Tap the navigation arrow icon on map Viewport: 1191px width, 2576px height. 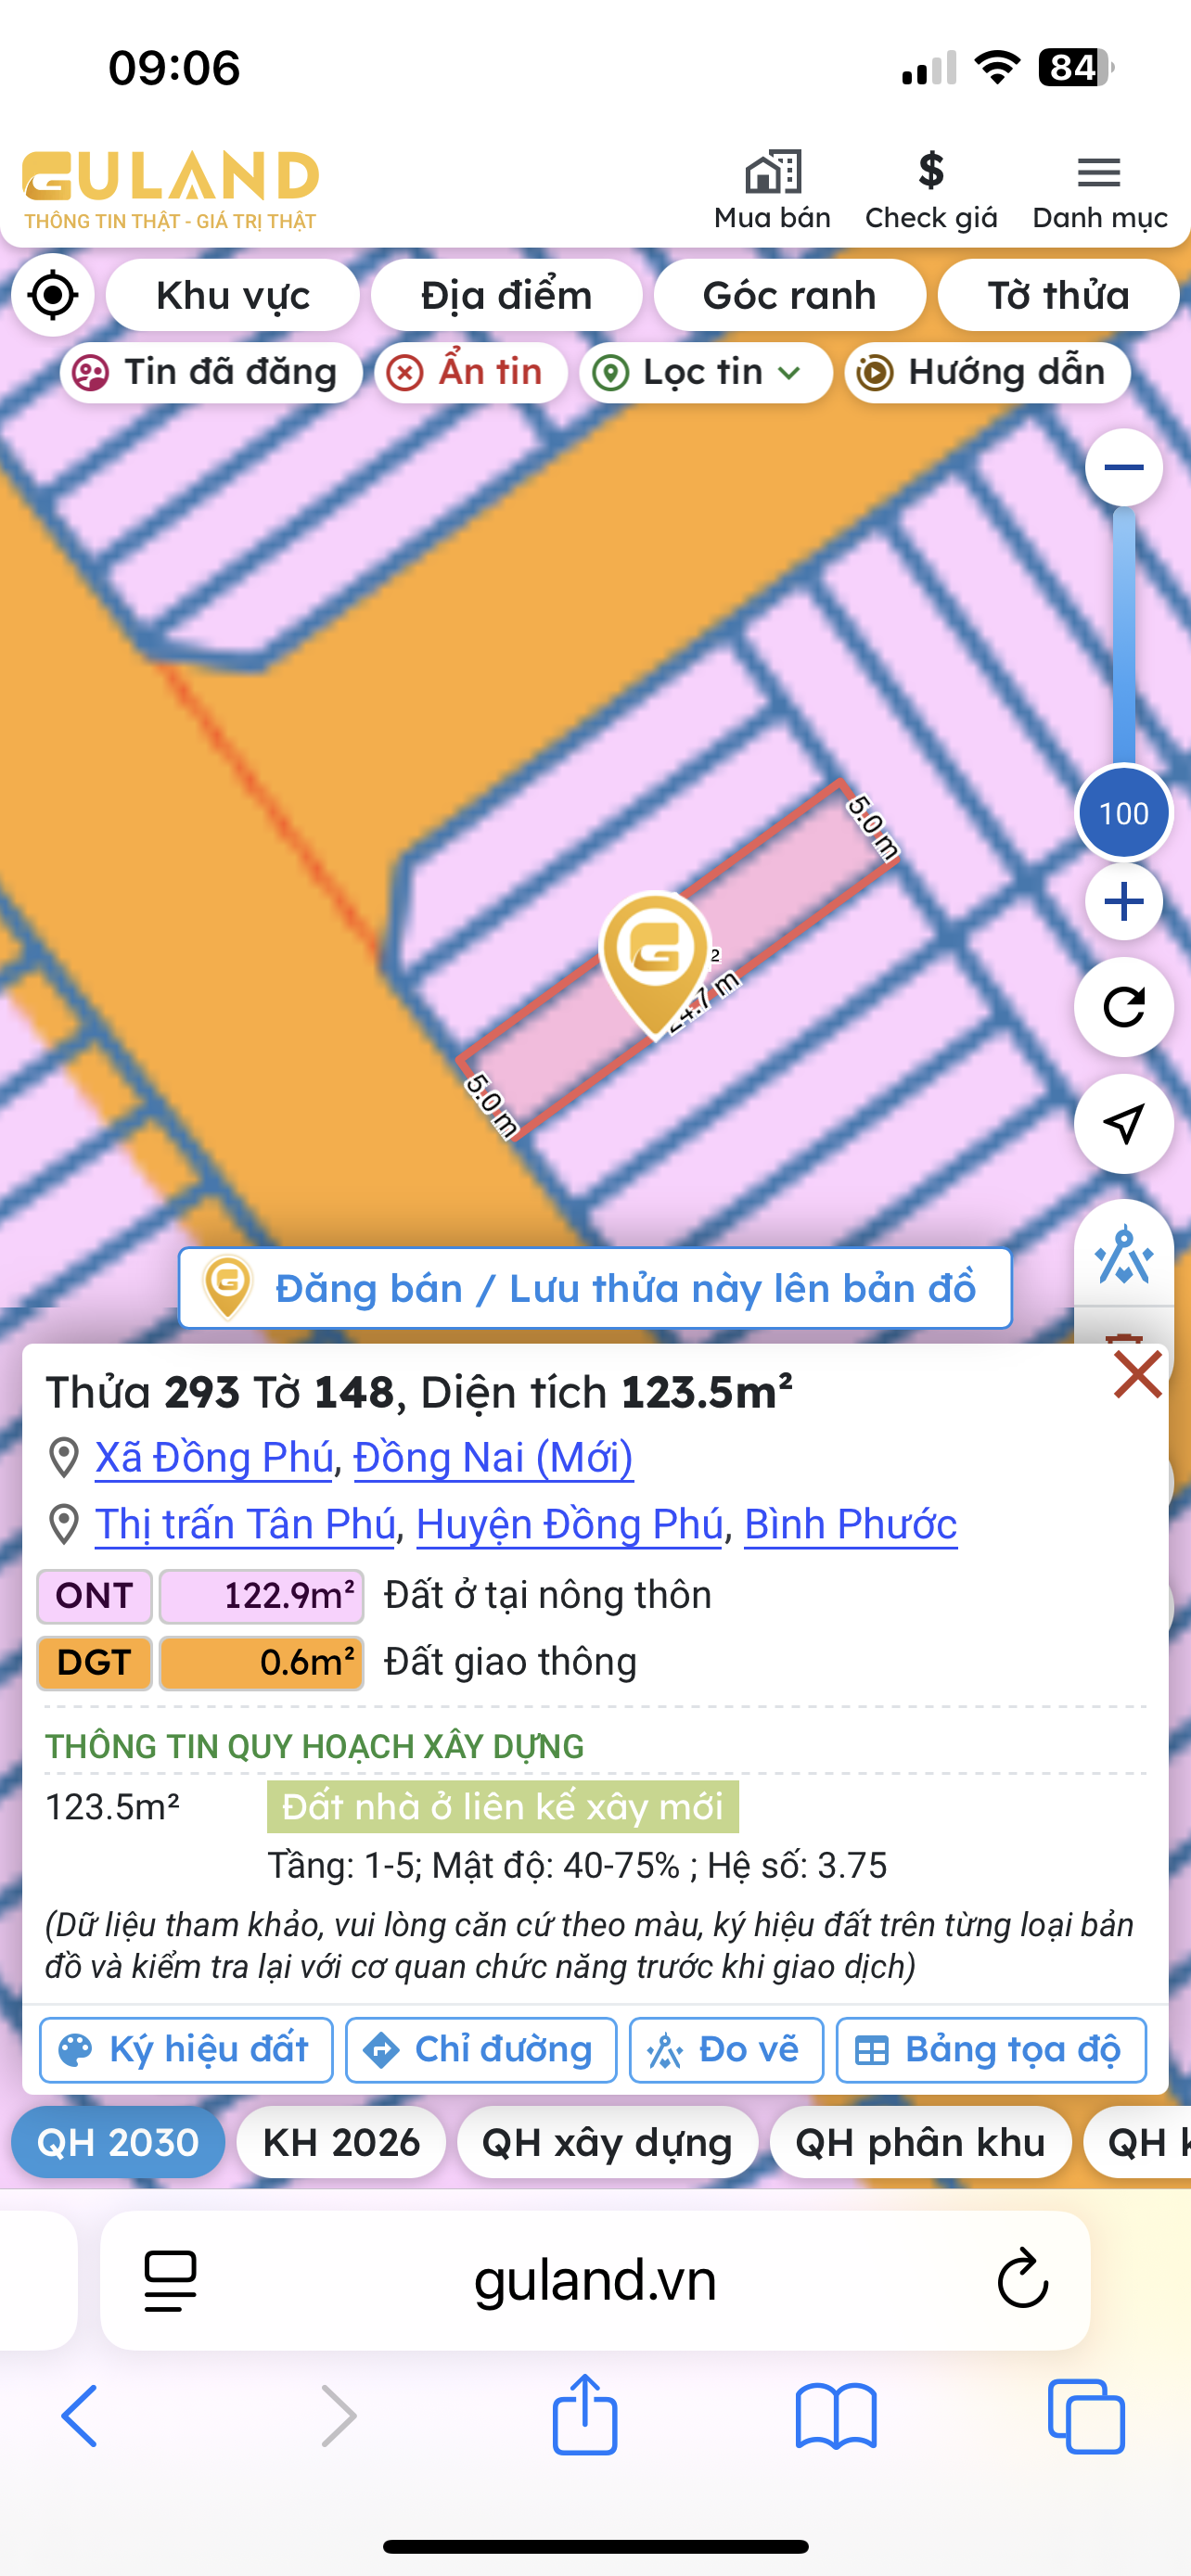[1123, 1124]
